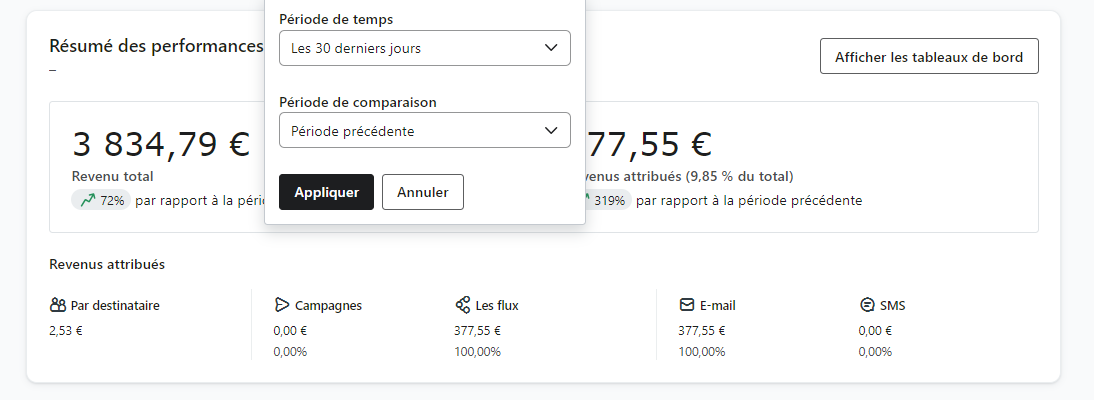Click chevron beside Les 30 derniers jours
The image size is (1094, 400).
[x=551, y=48]
